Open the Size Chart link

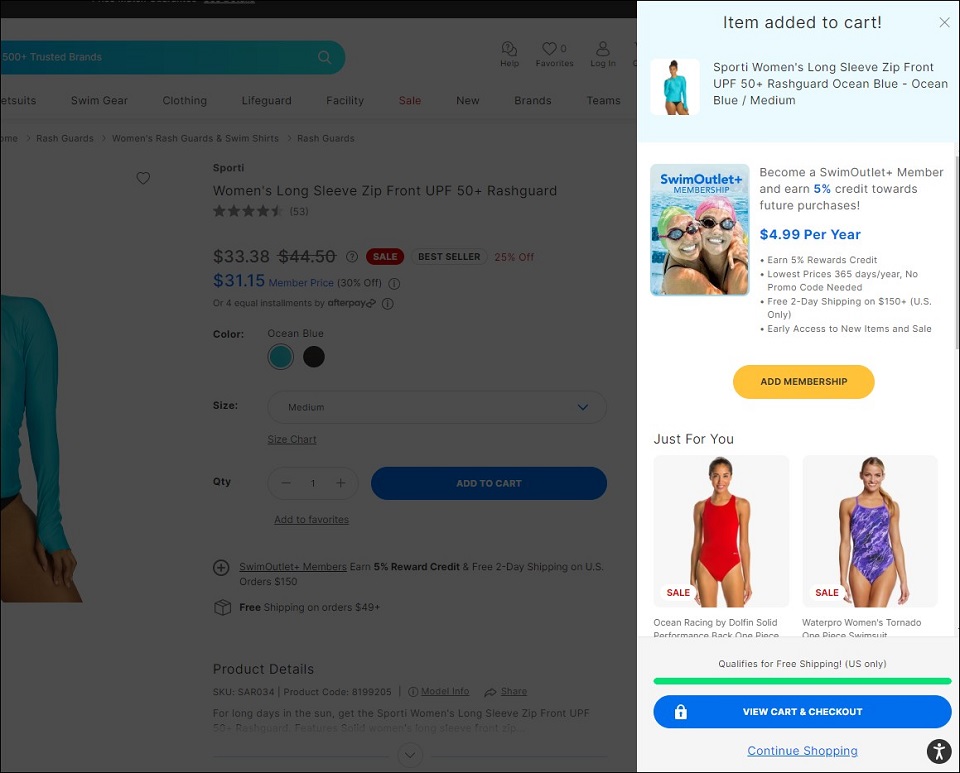[292, 439]
